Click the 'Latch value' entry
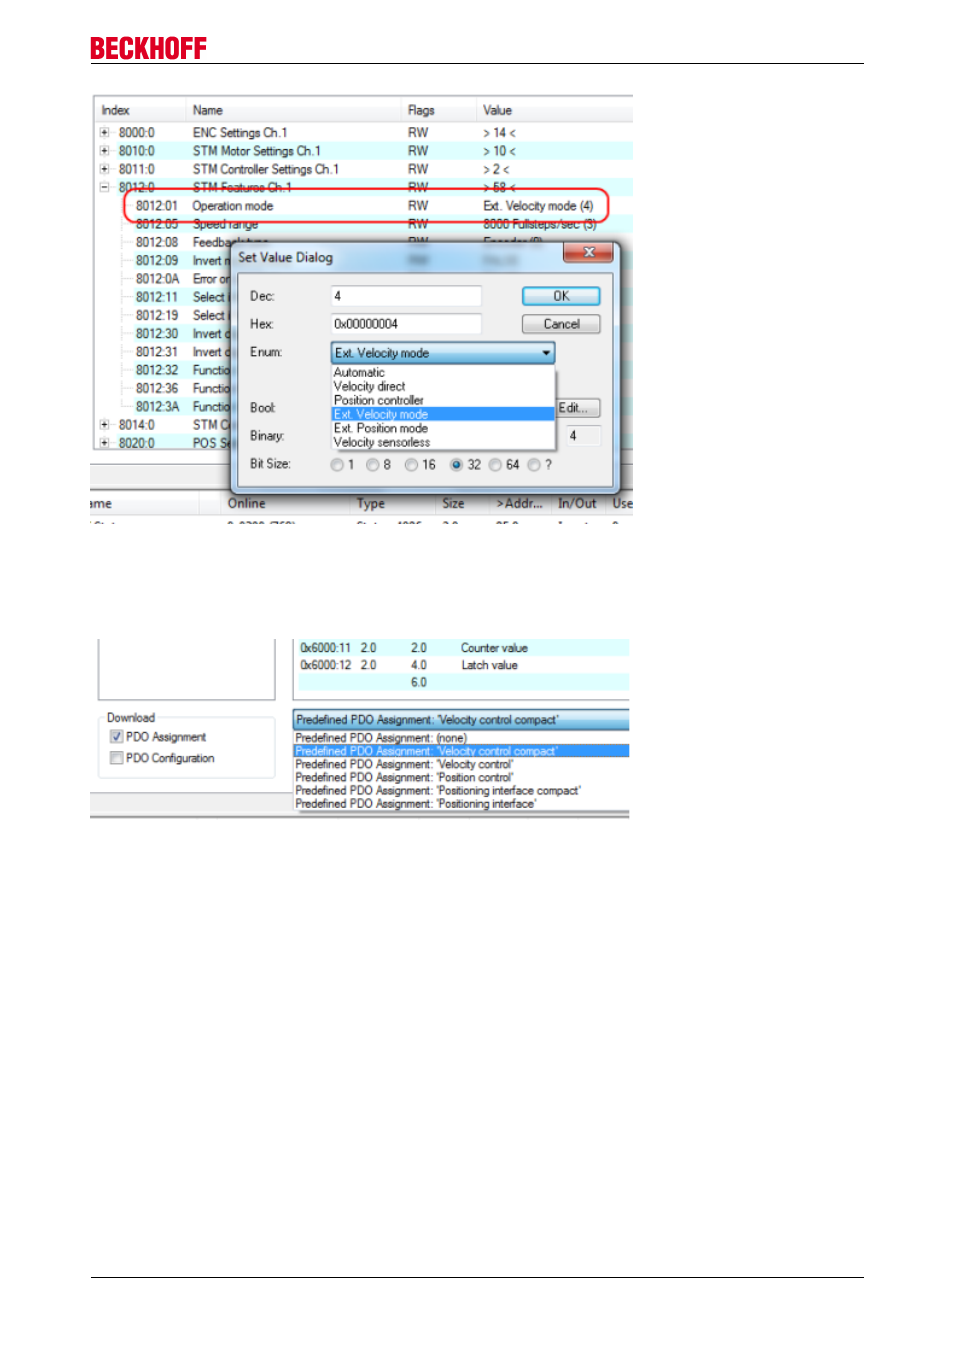 tap(489, 665)
